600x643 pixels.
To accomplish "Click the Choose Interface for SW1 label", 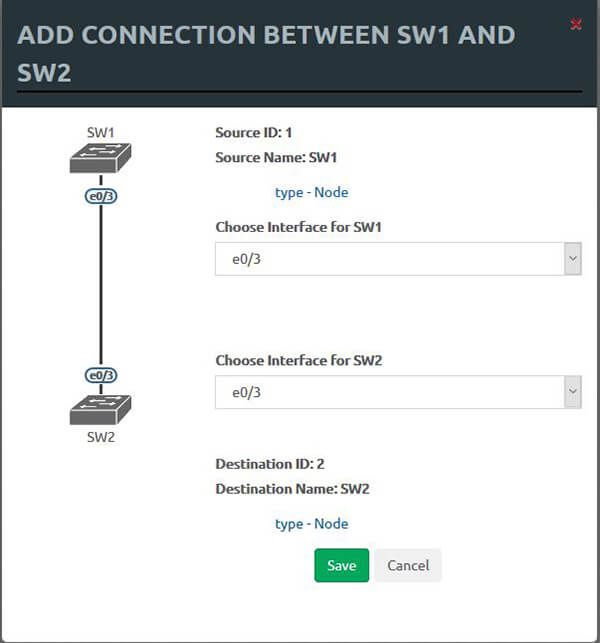I will coord(299,227).
